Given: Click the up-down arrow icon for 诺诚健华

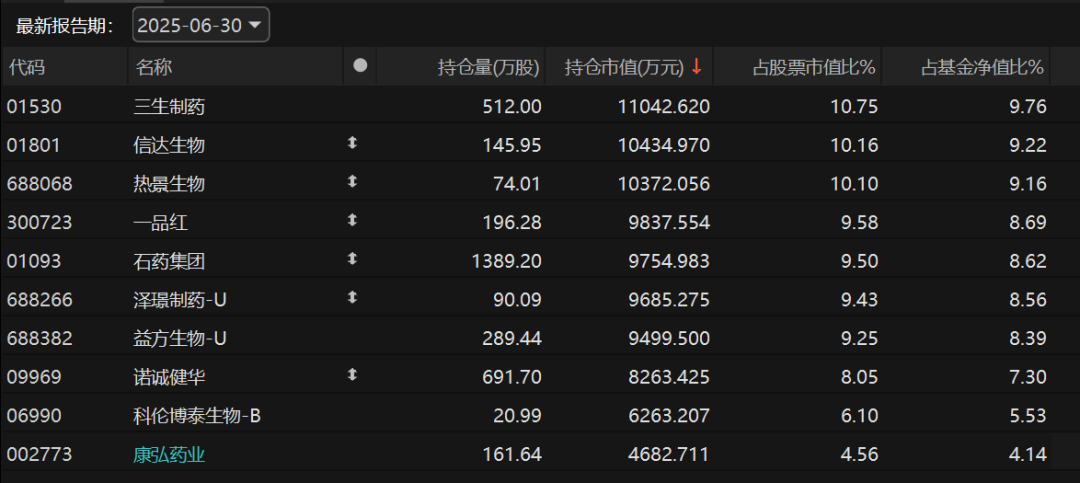Looking at the screenshot, I should 352,375.
